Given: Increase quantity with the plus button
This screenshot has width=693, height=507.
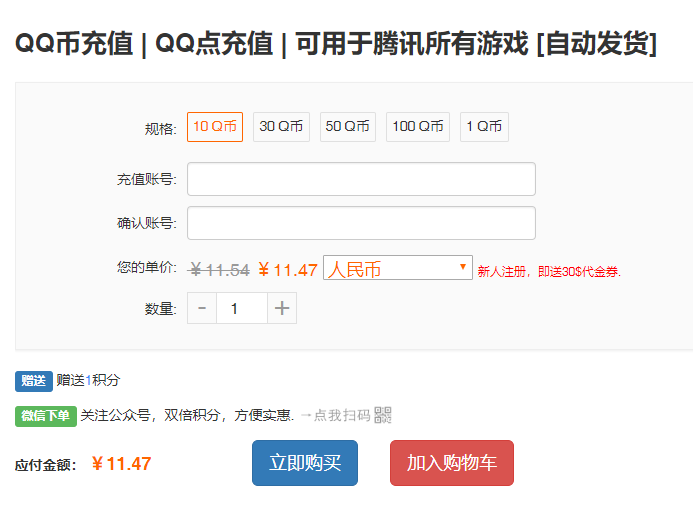Looking at the screenshot, I should click(282, 308).
